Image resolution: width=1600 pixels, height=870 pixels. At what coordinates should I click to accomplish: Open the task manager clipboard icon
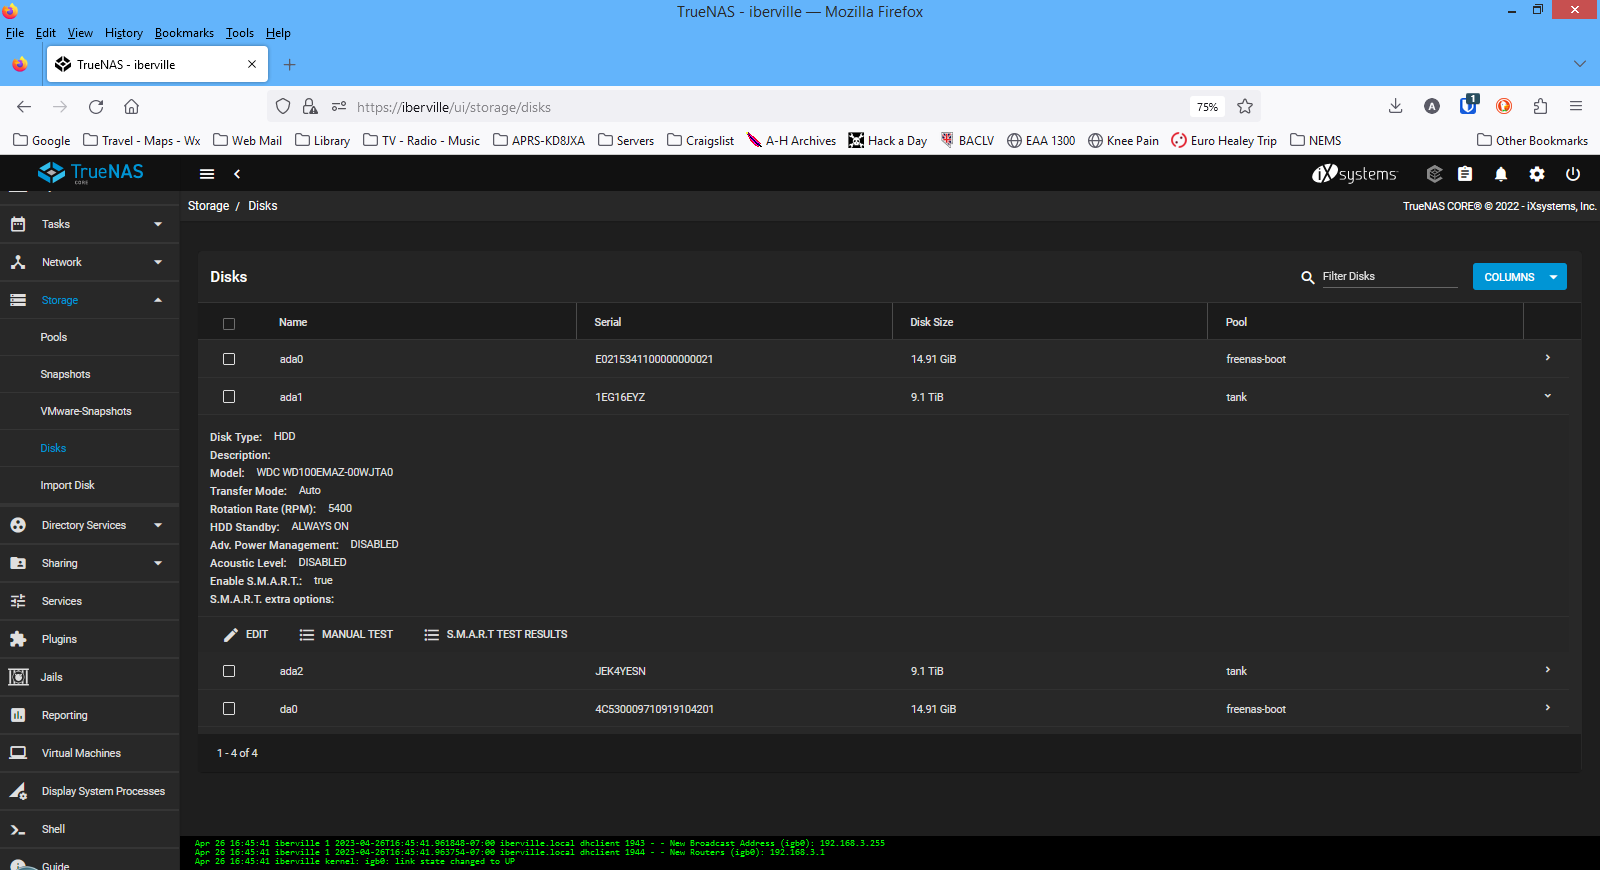tap(1465, 174)
